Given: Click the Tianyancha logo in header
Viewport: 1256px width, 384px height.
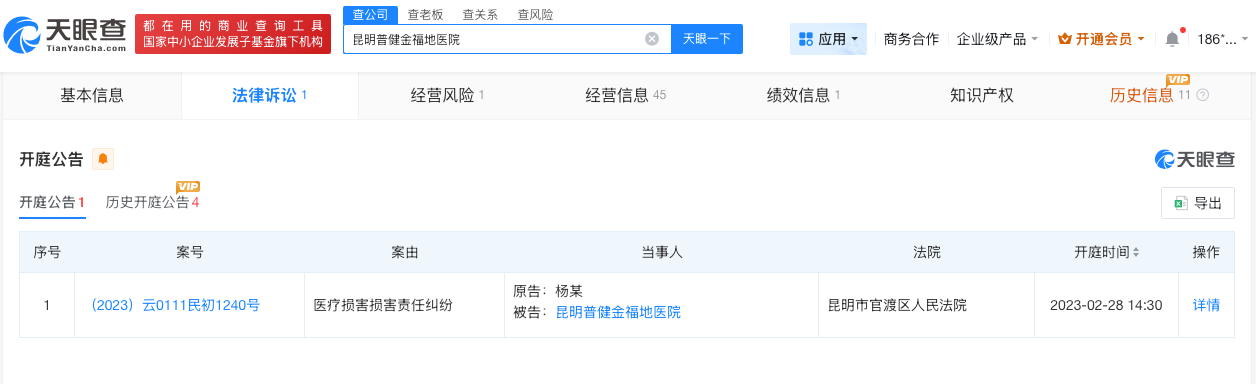Looking at the screenshot, I should click(65, 35).
